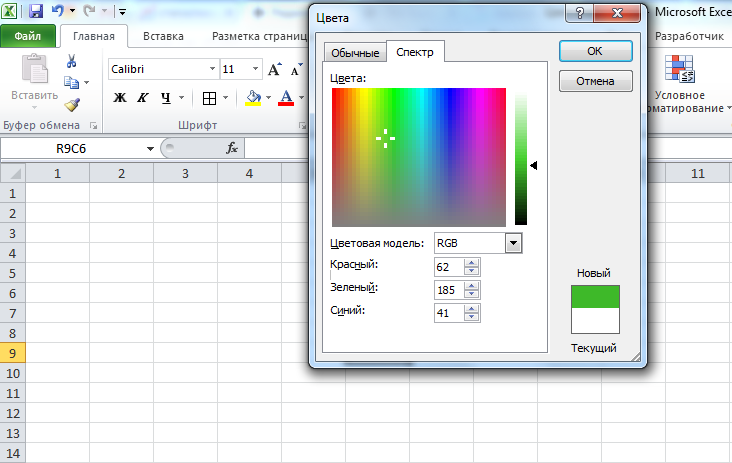Open the Name Box dropdown arrow
Image resolution: width=732 pixels, height=463 pixels.
tap(150, 149)
